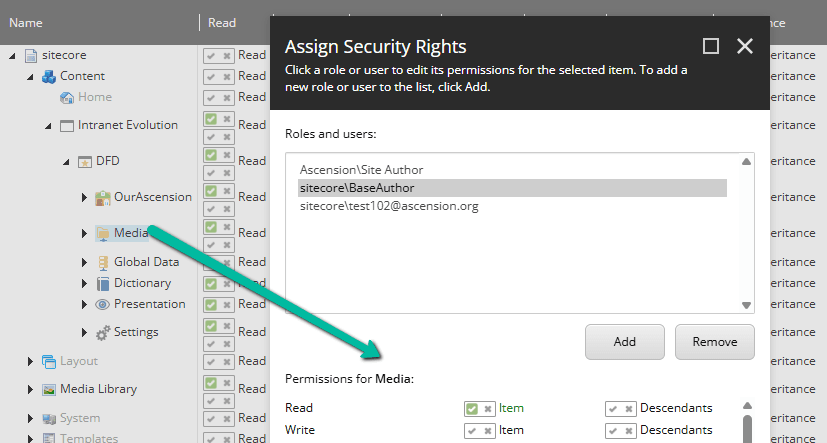
Task: Deny Read on Item for Media
Action: (488, 409)
